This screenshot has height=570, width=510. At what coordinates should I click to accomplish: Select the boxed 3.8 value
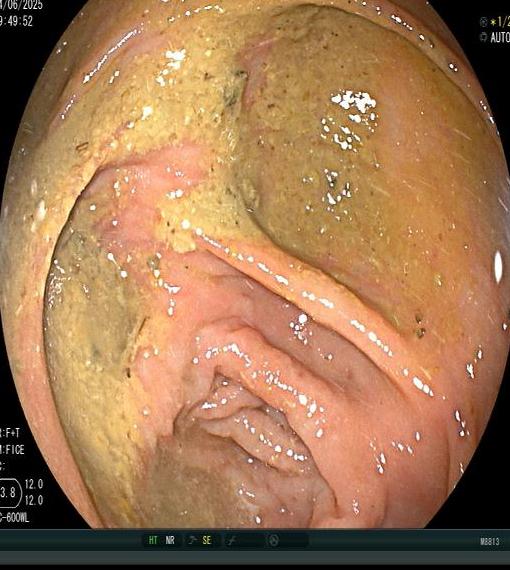tap(9, 493)
